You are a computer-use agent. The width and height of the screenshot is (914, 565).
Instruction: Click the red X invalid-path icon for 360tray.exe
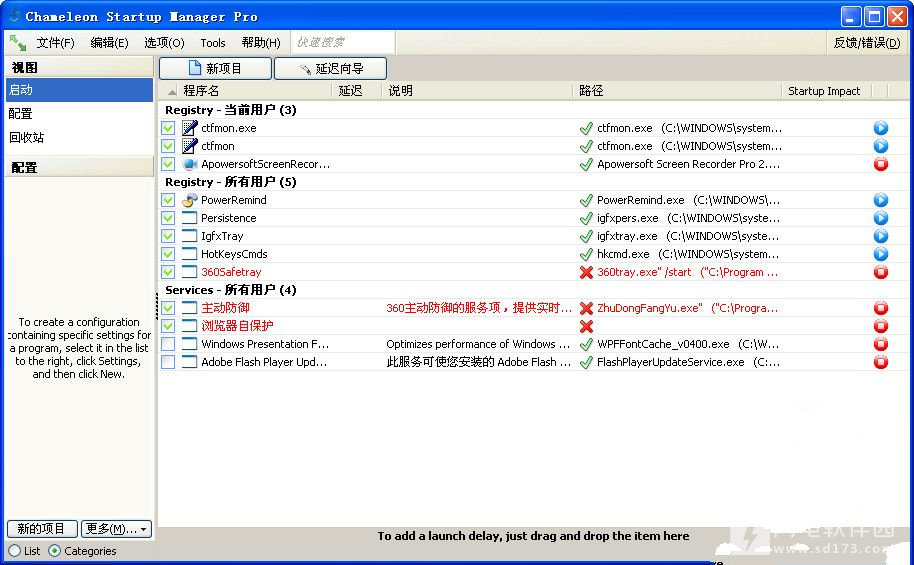(x=586, y=272)
